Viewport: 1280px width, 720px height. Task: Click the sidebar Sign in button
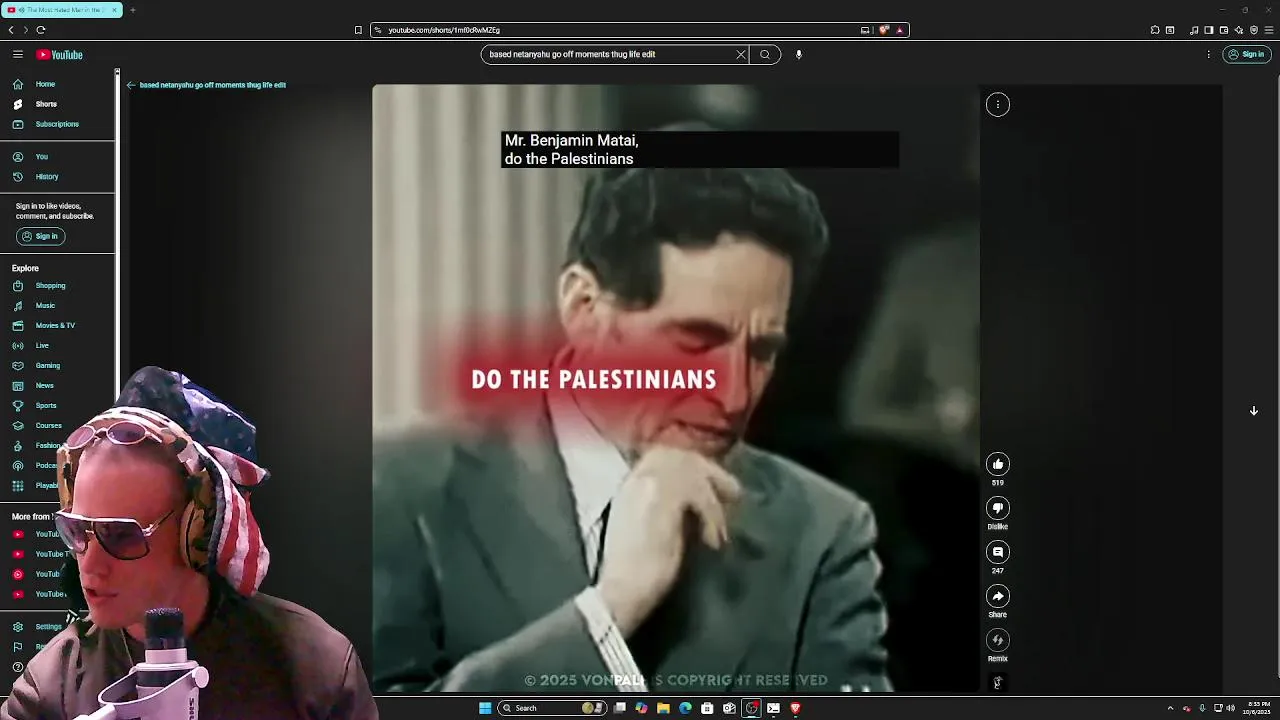(x=40, y=236)
